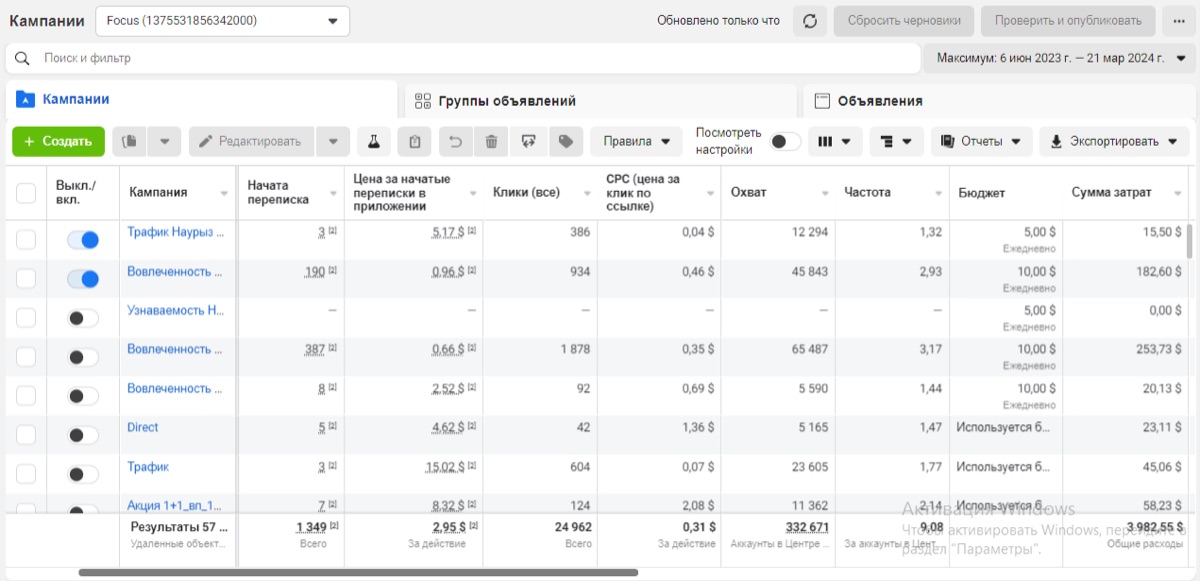
Task: Click Проверить и опубликовать button
Action: [x=1068, y=21]
